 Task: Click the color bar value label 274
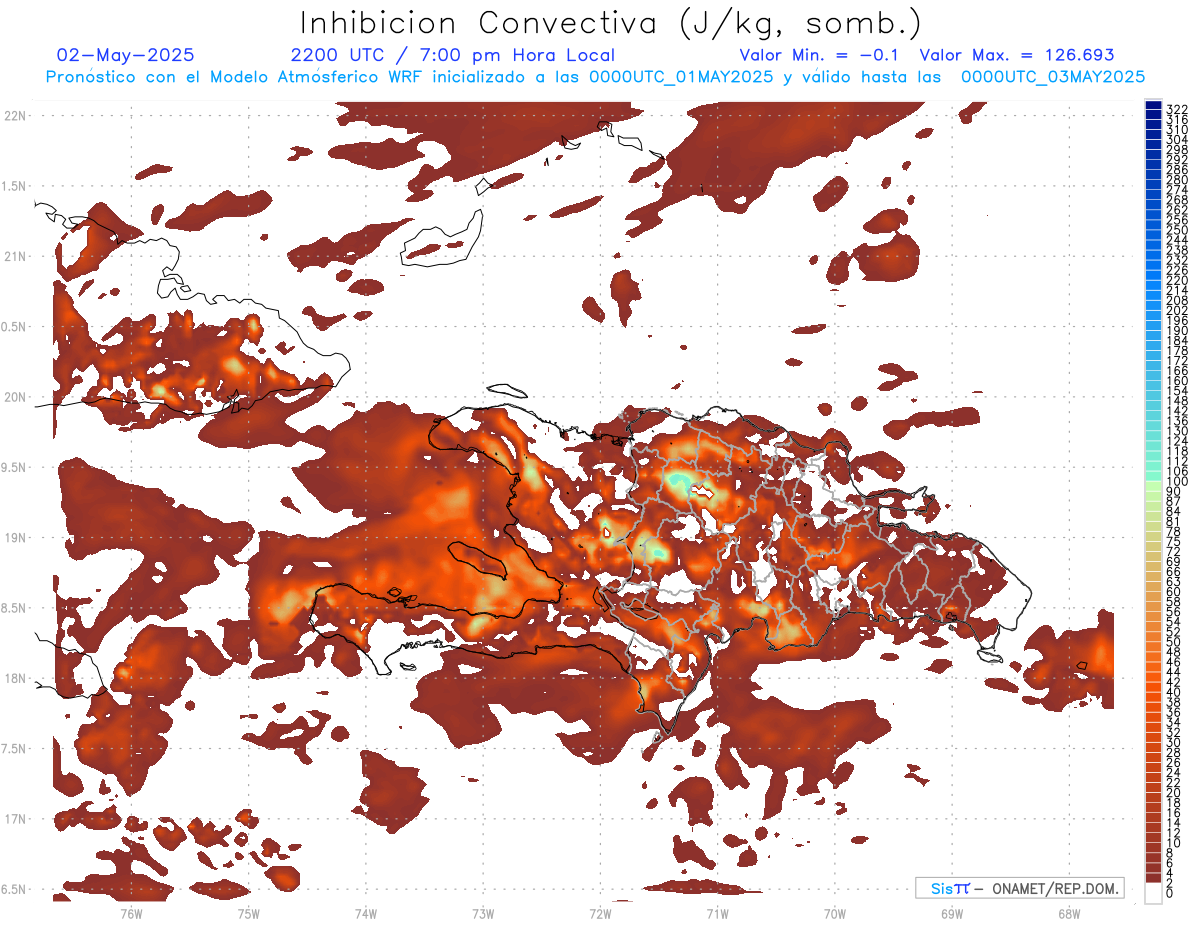1177,190
